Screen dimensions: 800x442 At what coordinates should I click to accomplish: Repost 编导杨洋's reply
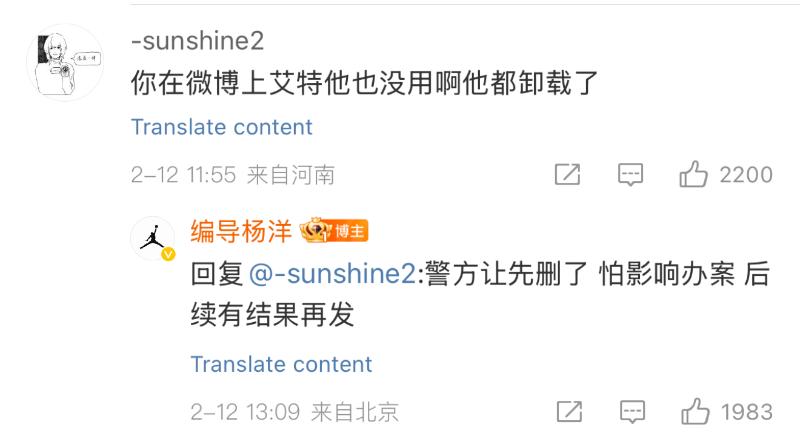(x=568, y=411)
